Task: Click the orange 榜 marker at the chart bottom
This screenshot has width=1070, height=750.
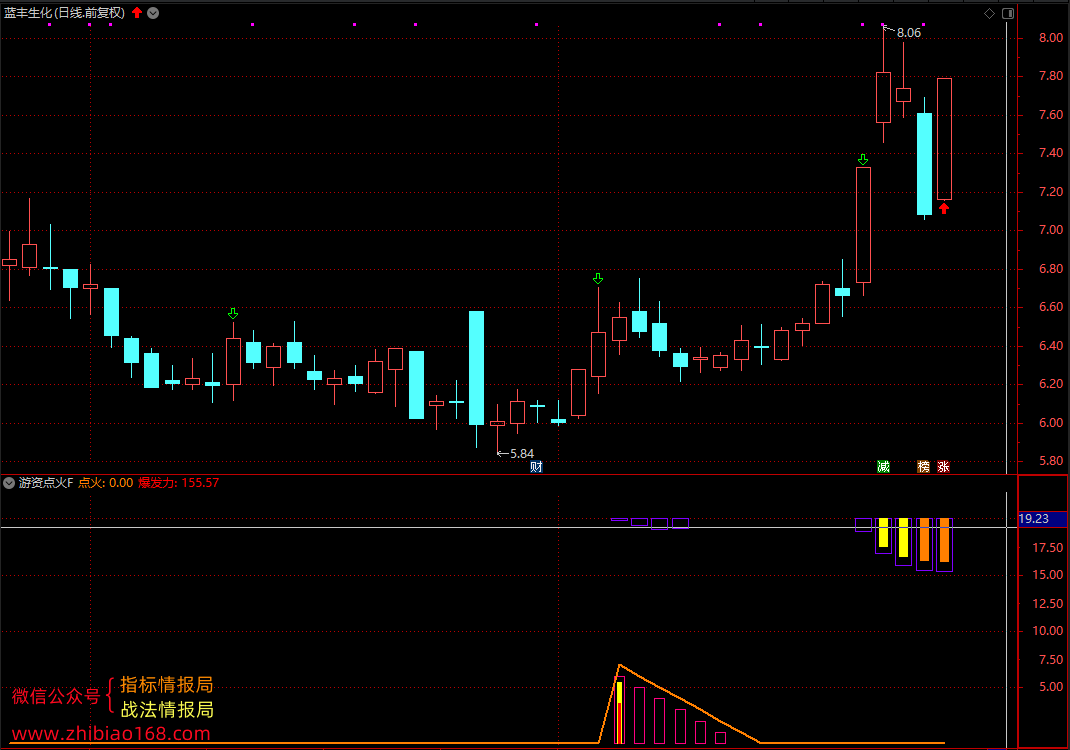Action: click(923, 467)
